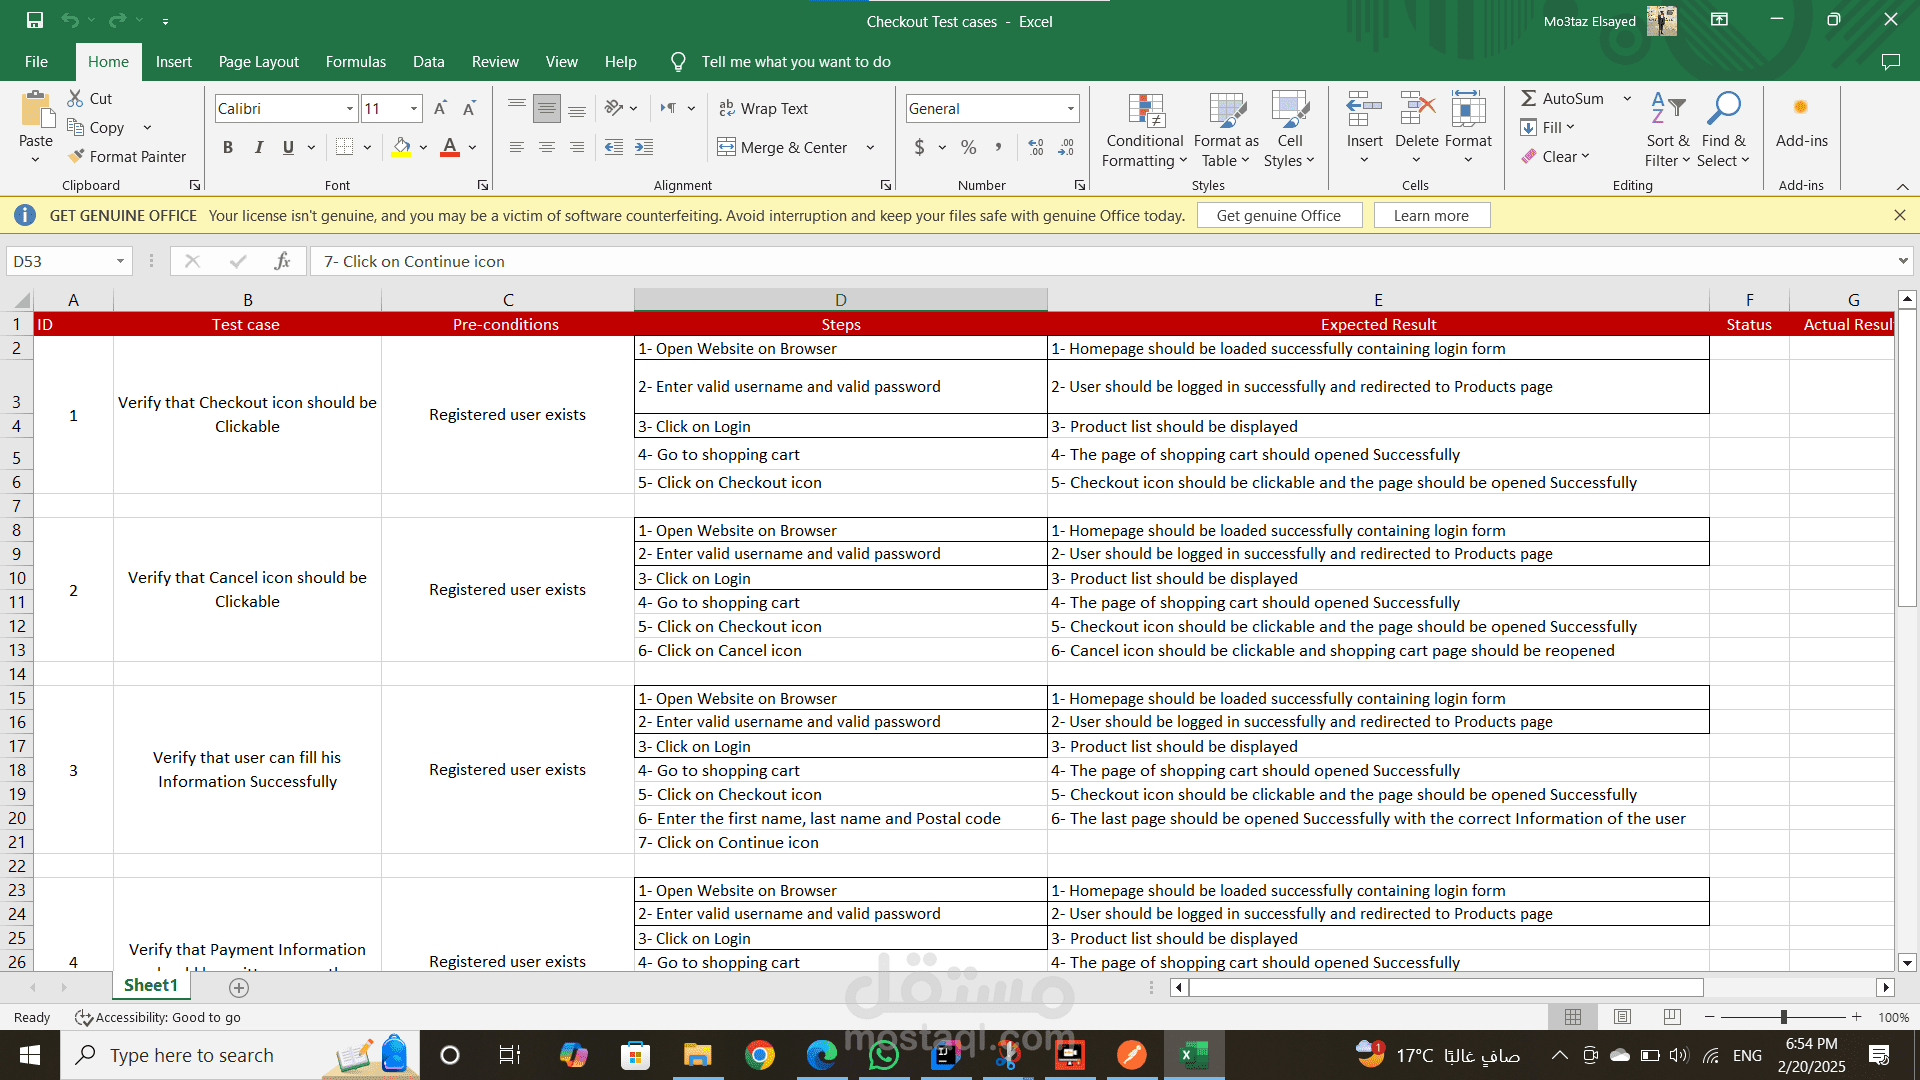Click the AutoSum sigma icon

point(1529,98)
